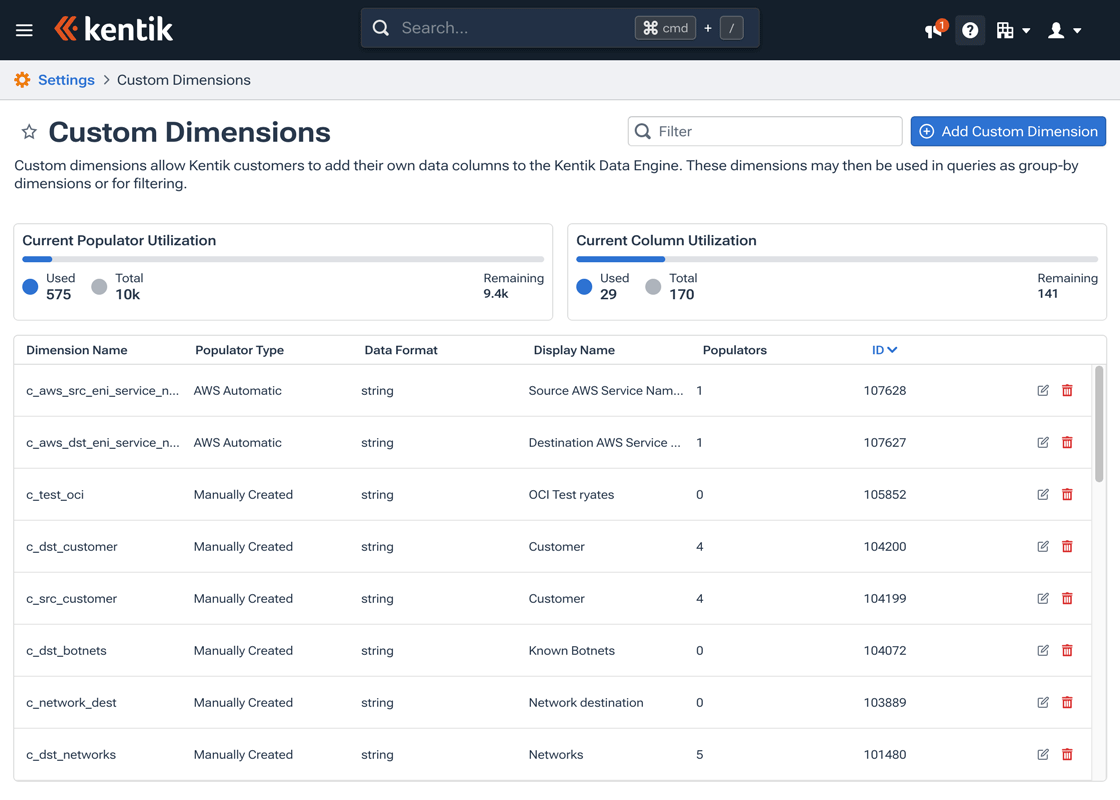The width and height of the screenshot is (1120, 800).
Task: Expand the tenant switcher dropdown arrow
Action: coord(1025,30)
